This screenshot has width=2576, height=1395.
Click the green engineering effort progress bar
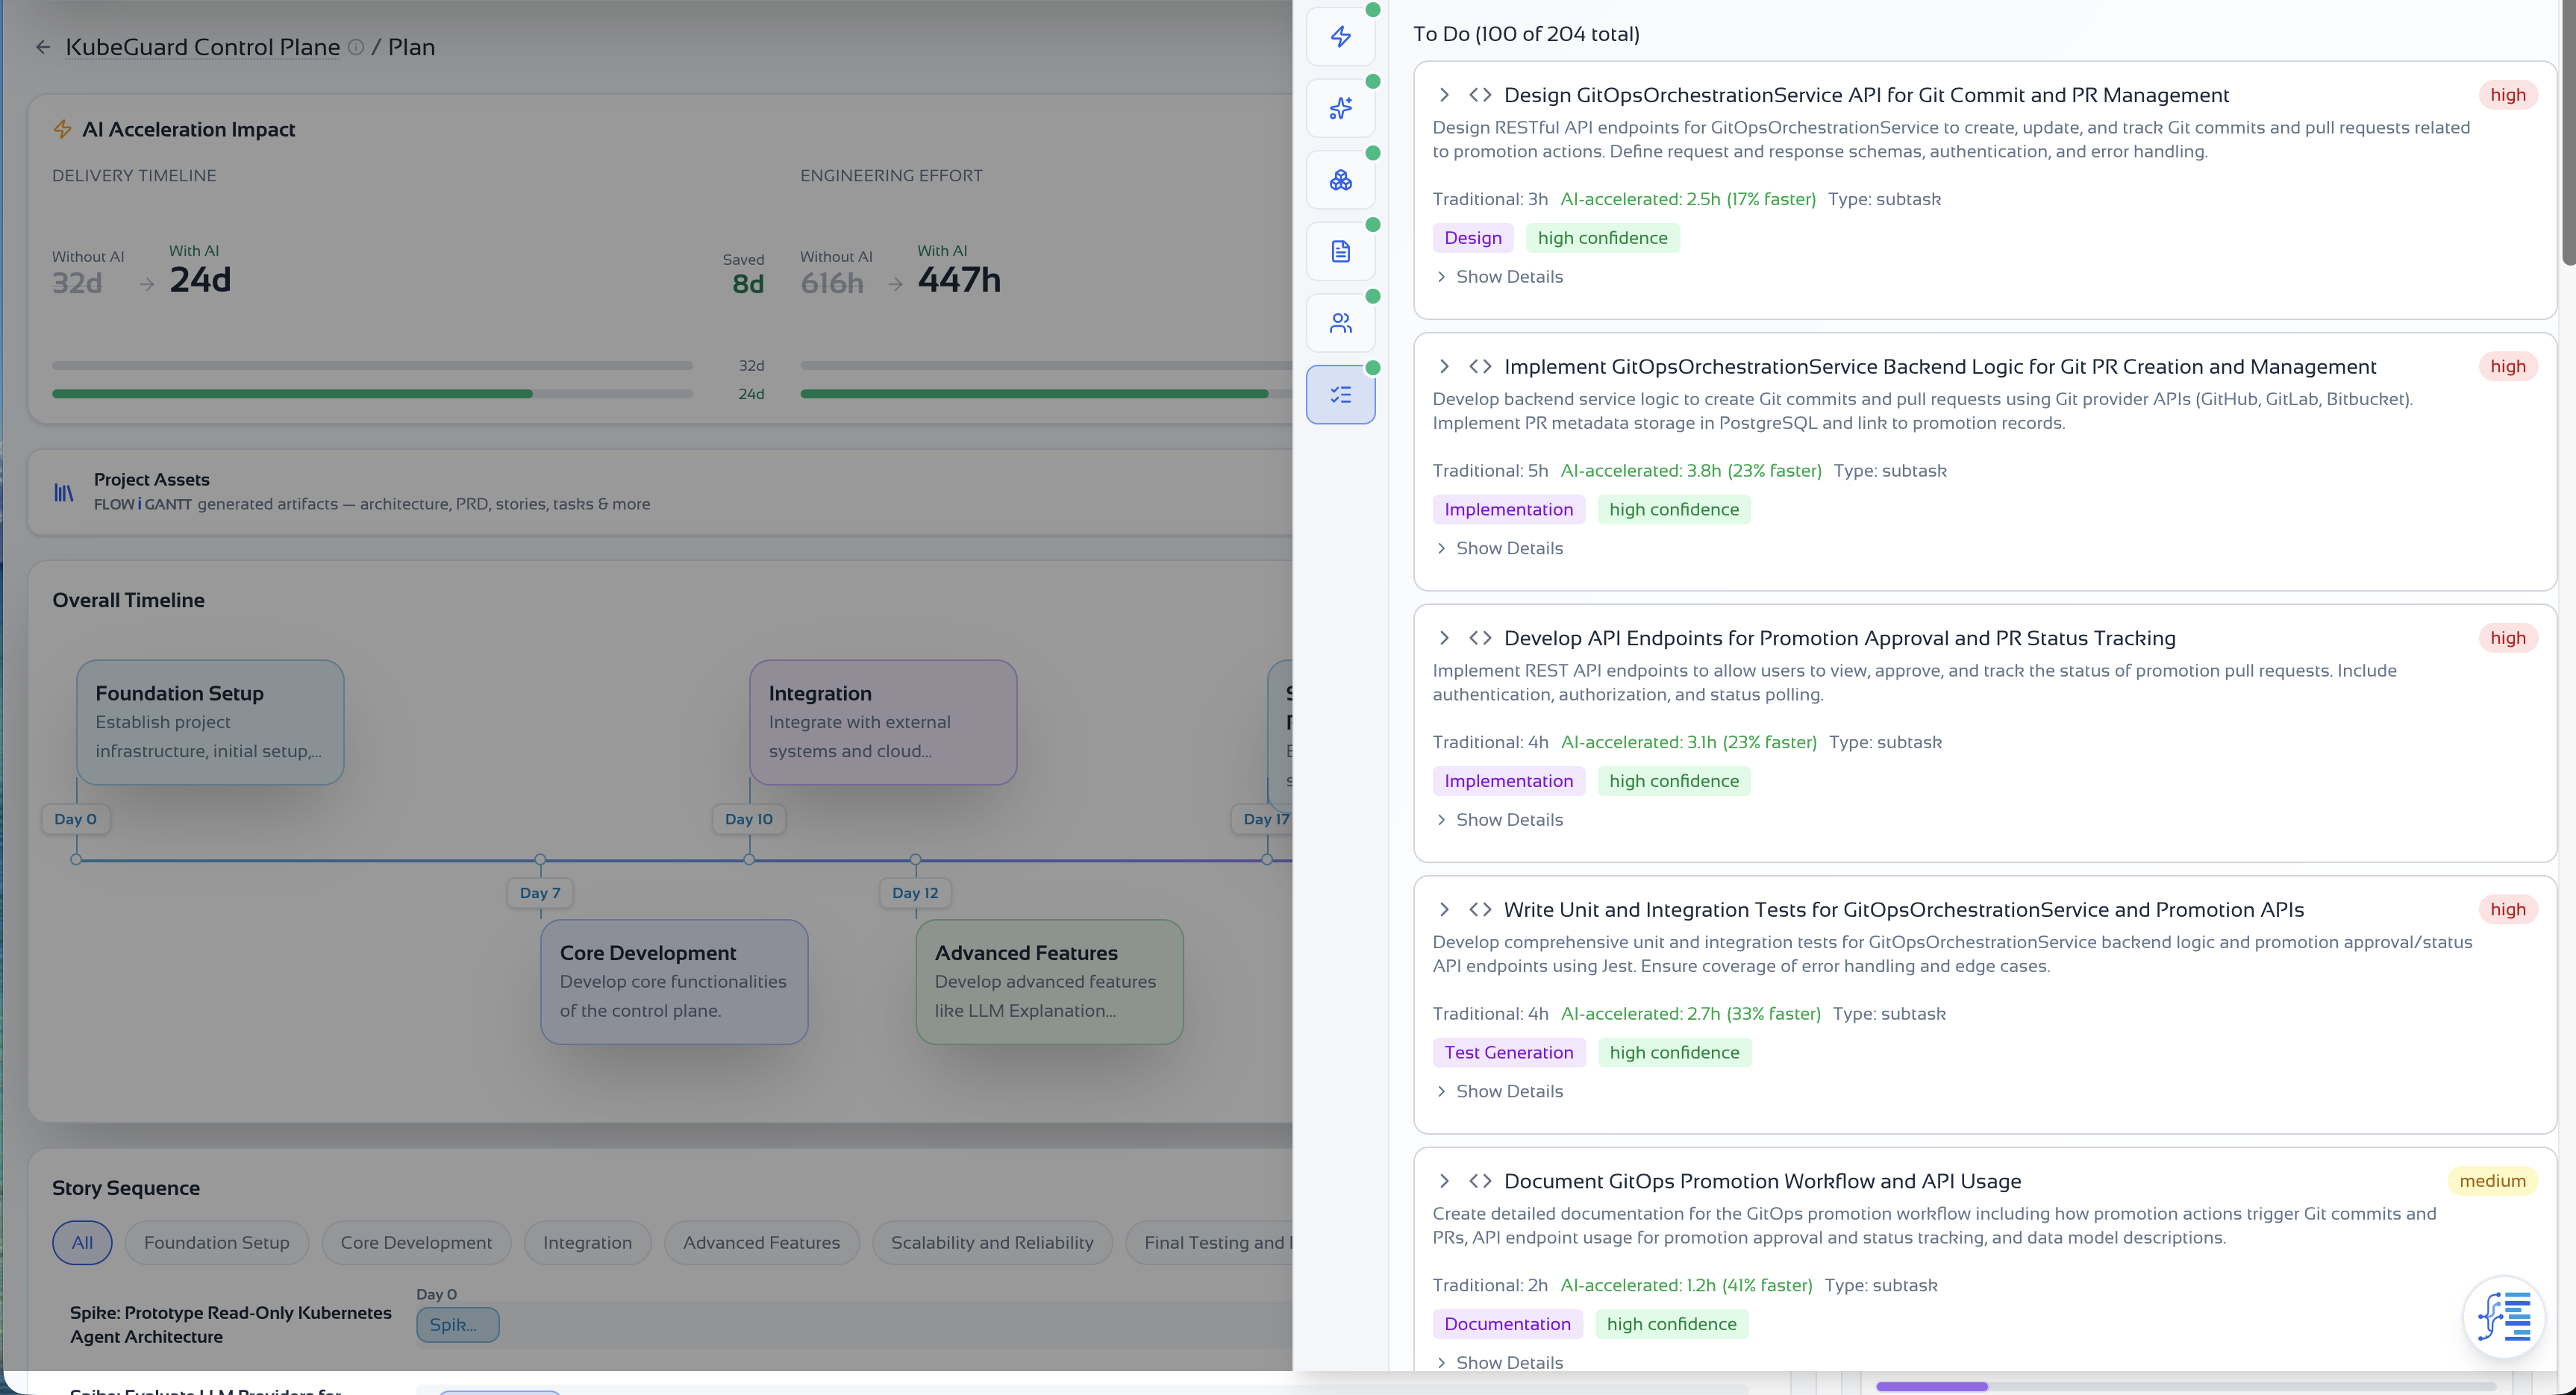[1034, 394]
